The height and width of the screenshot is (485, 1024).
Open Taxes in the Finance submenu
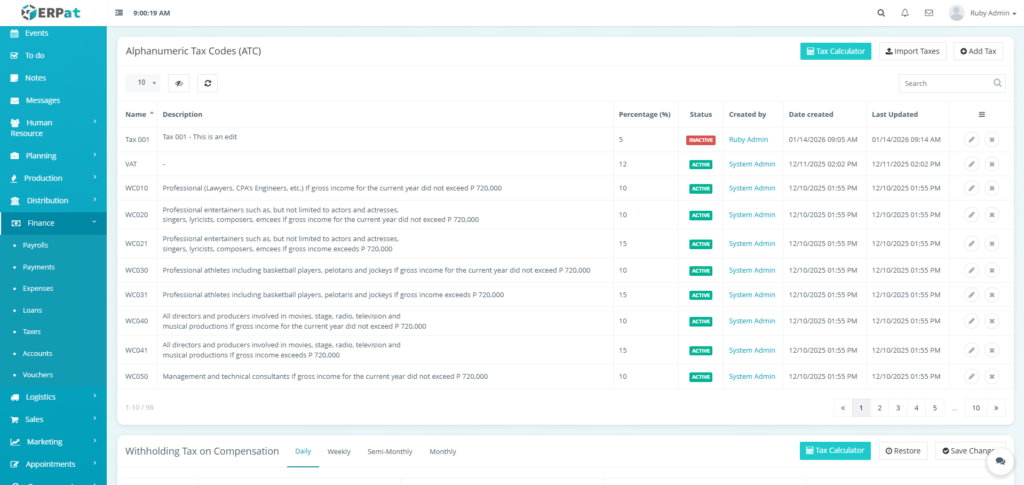(x=32, y=331)
